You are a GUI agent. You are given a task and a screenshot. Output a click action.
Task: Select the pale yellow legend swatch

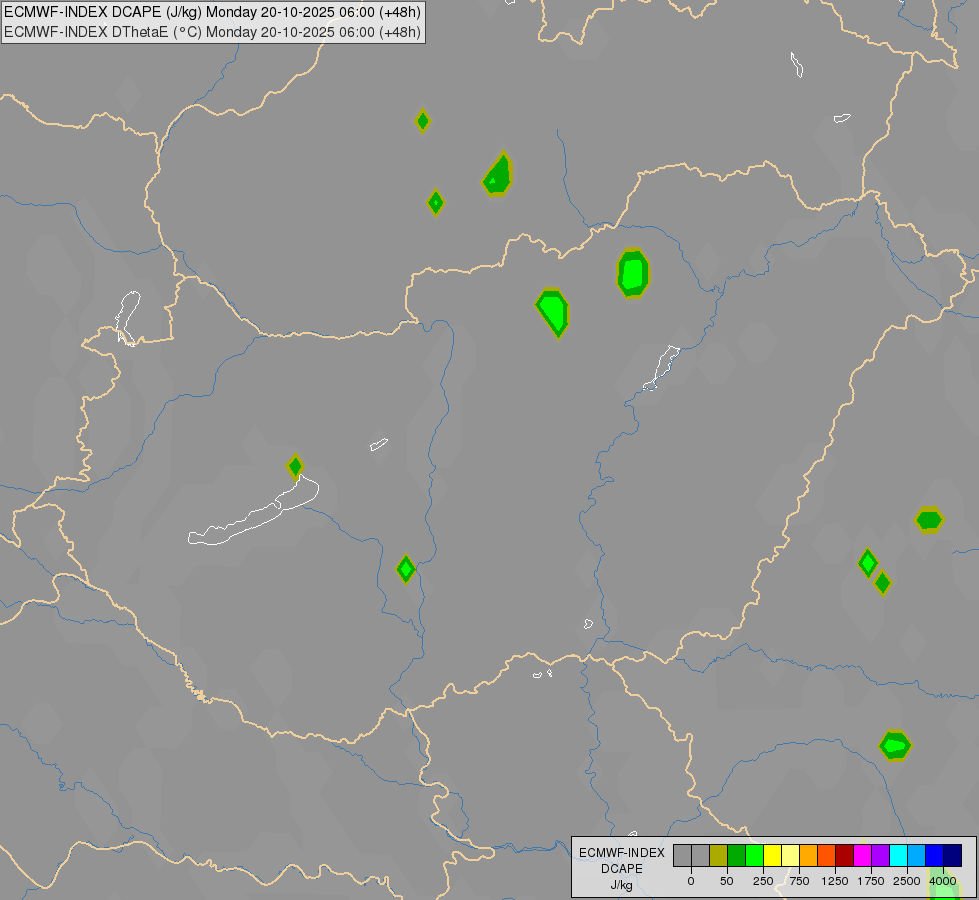pos(790,856)
